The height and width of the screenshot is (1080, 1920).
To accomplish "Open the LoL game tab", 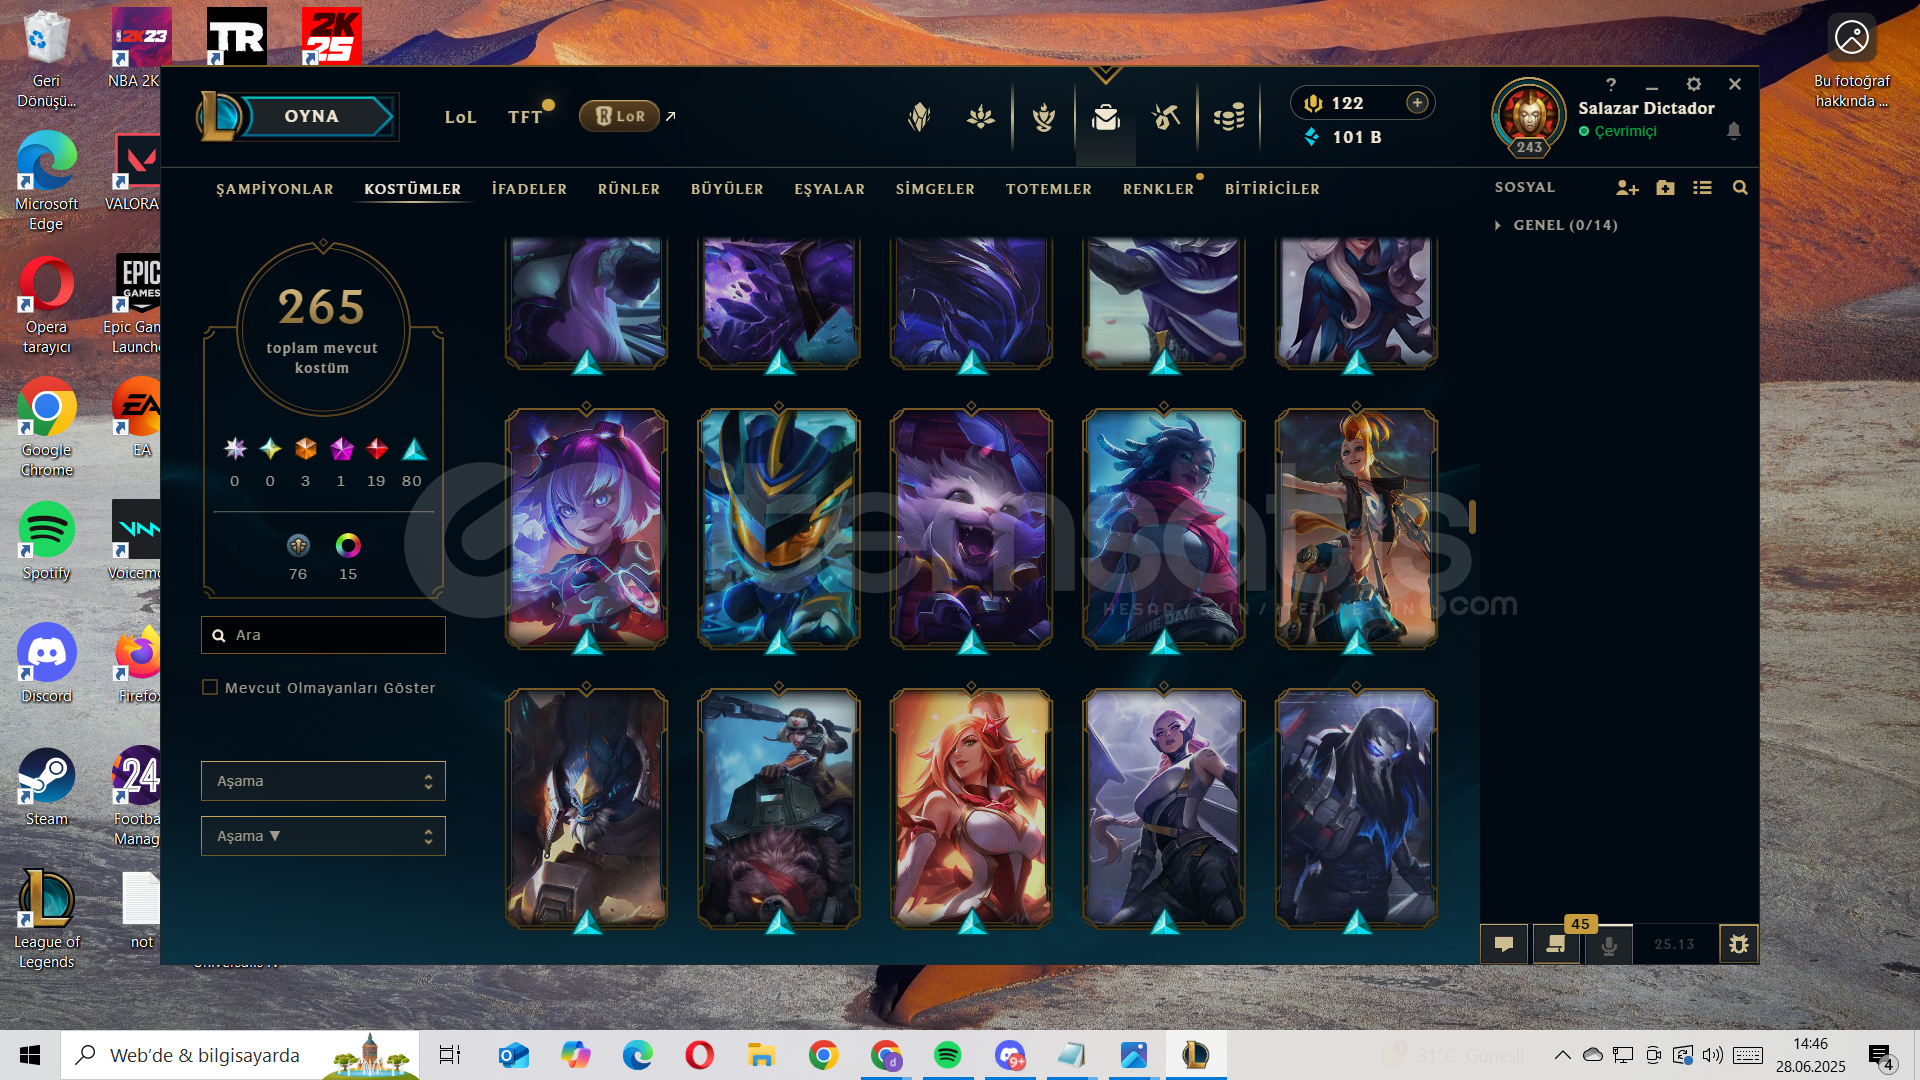I will pyautogui.click(x=460, y=117).
